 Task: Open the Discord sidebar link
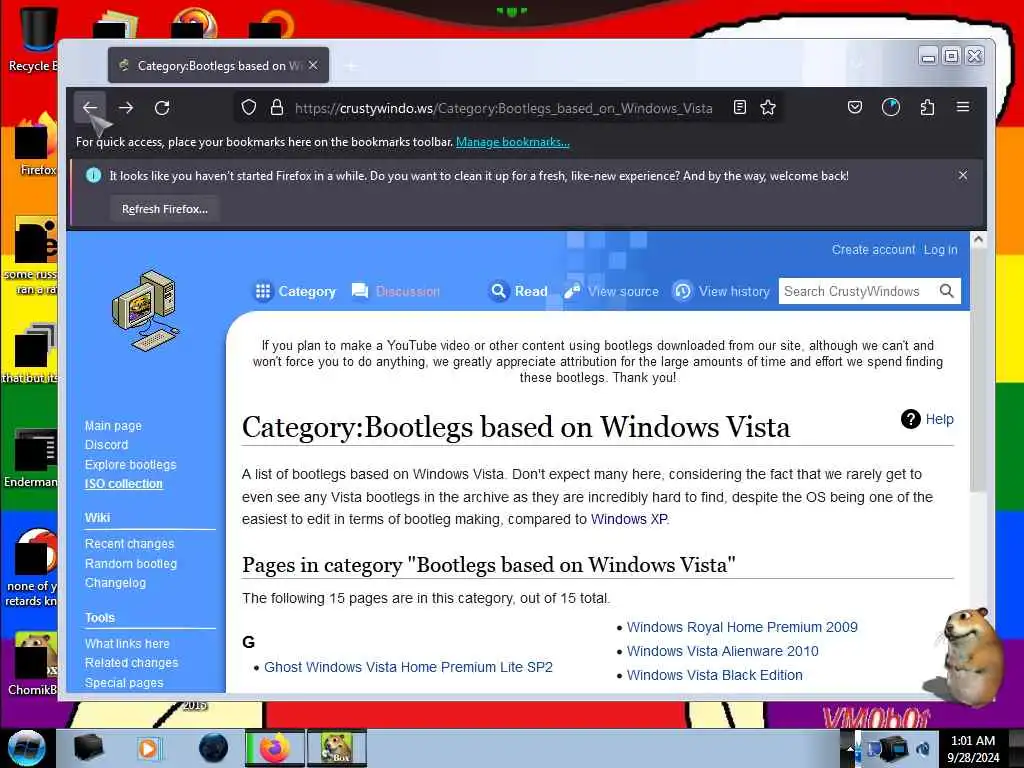pyautogui.click(x=106, y=445)
